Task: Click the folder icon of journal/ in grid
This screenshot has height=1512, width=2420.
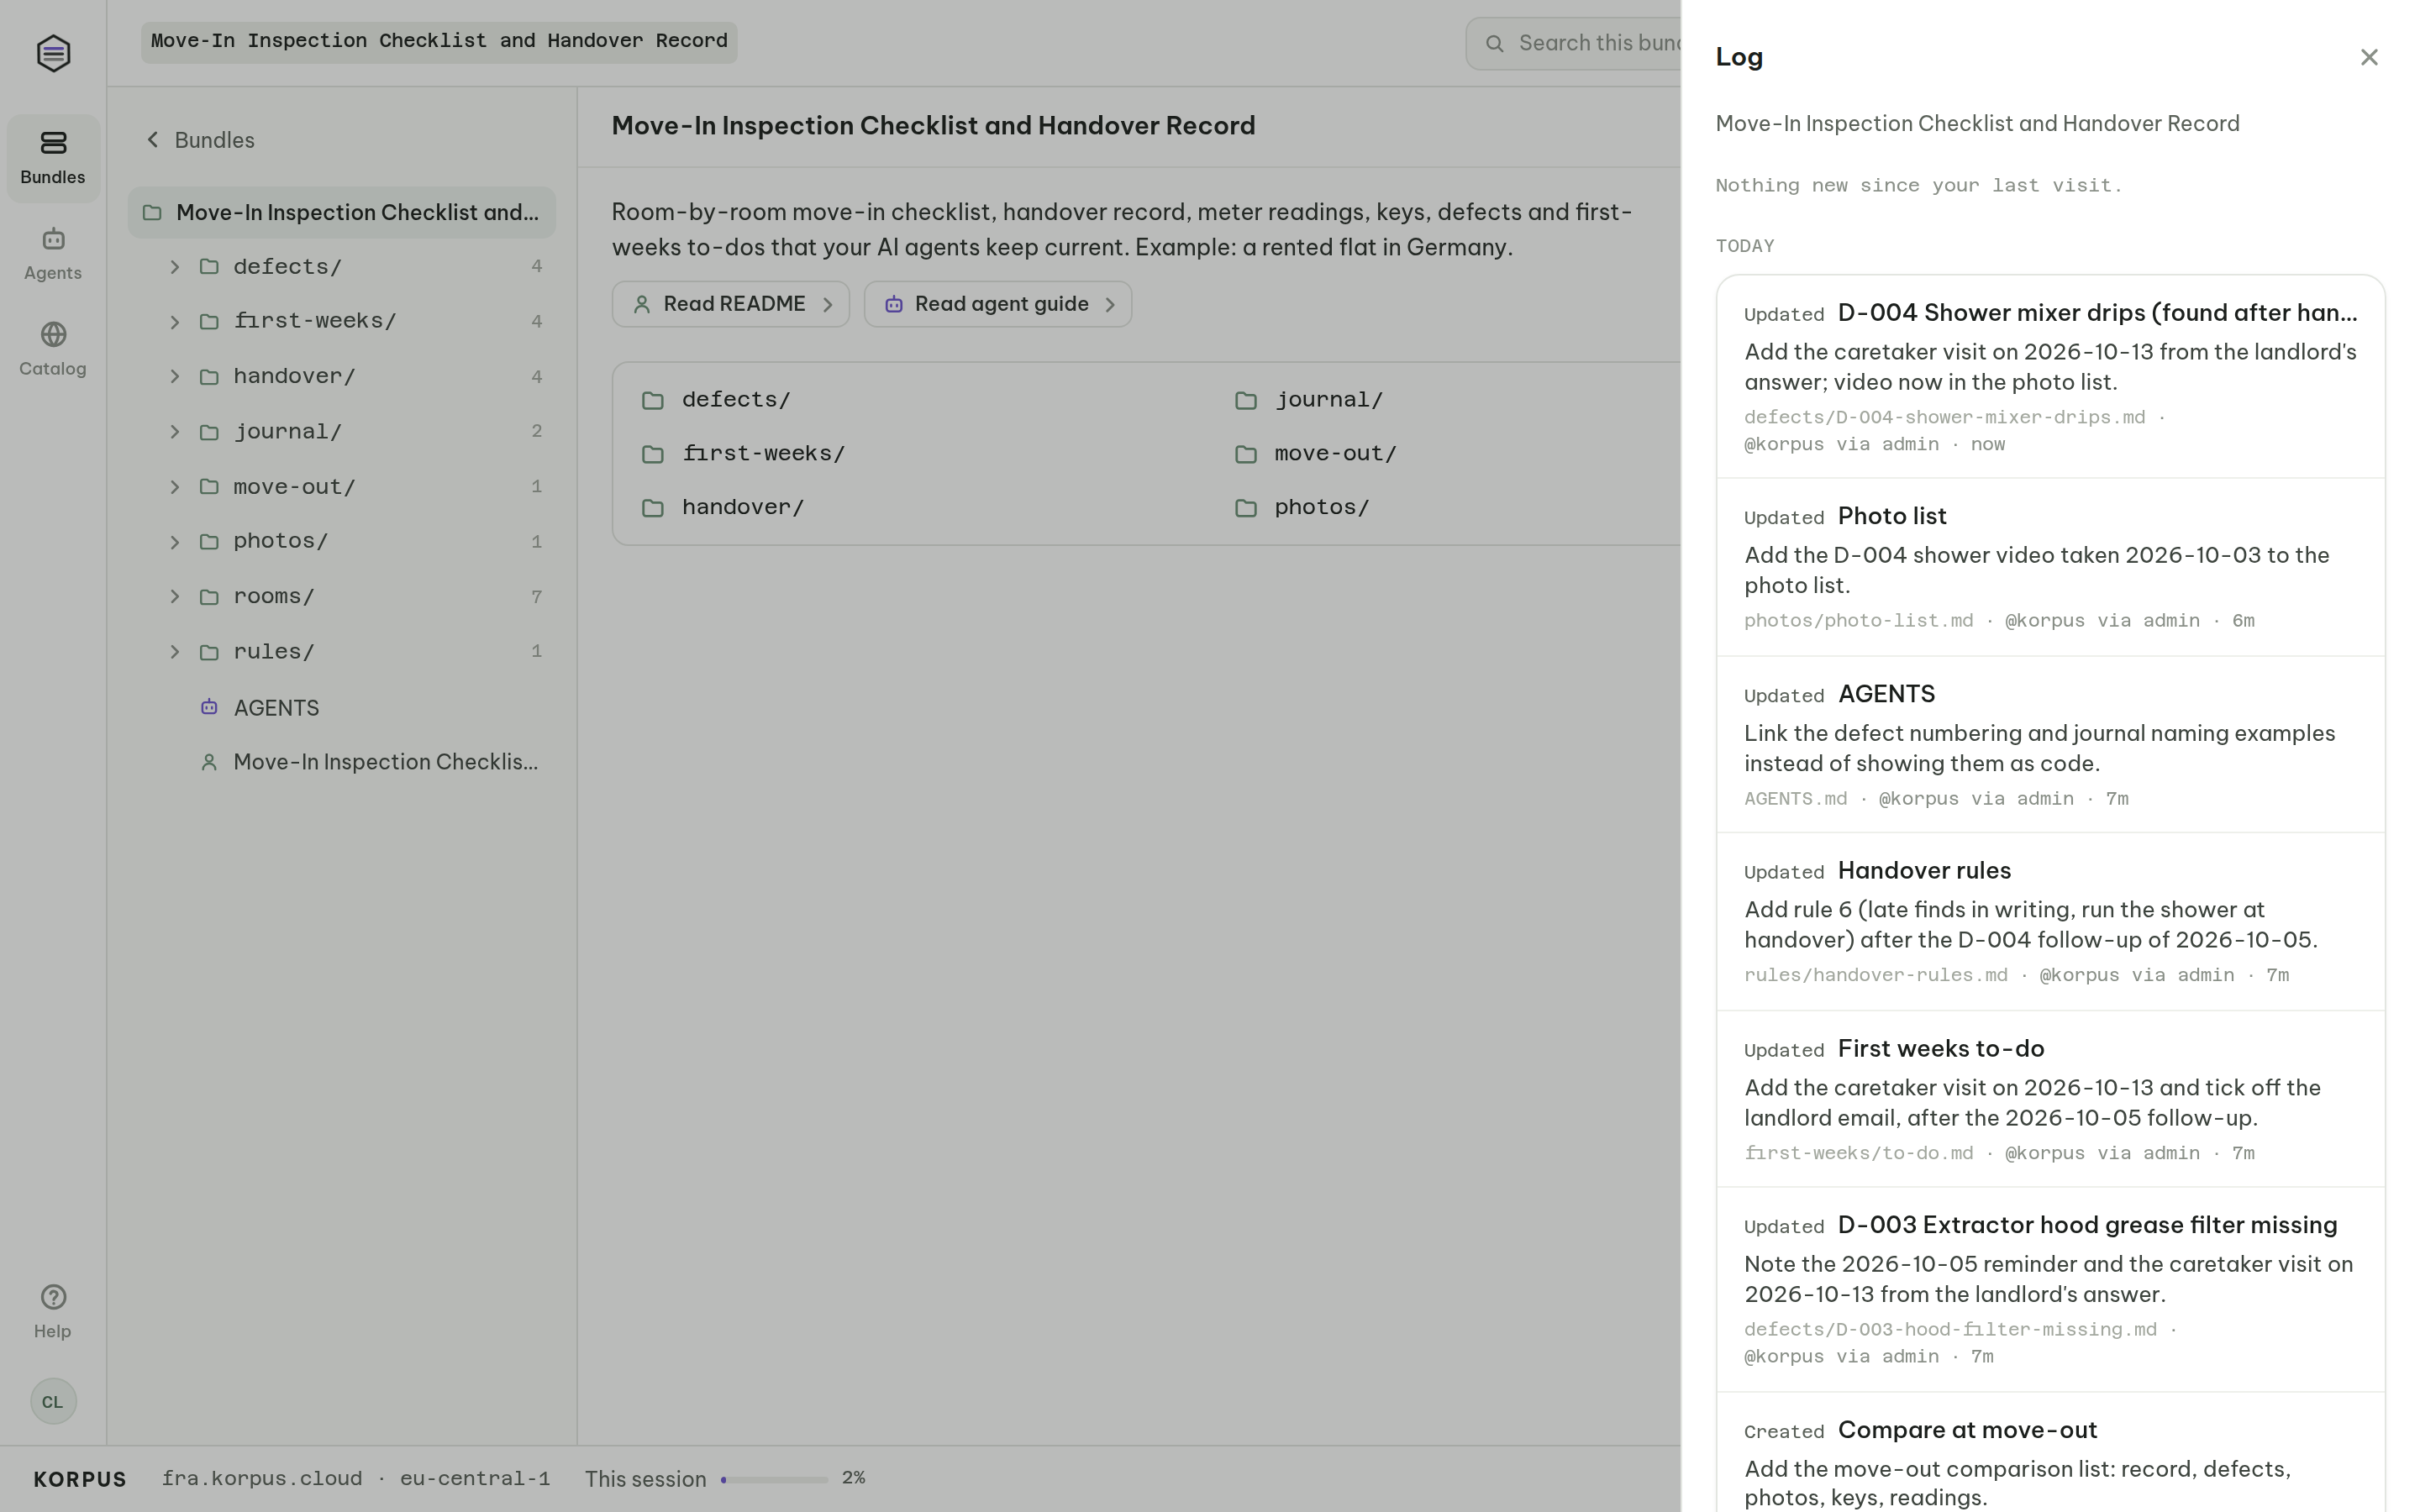Action: pos(1245,400)
